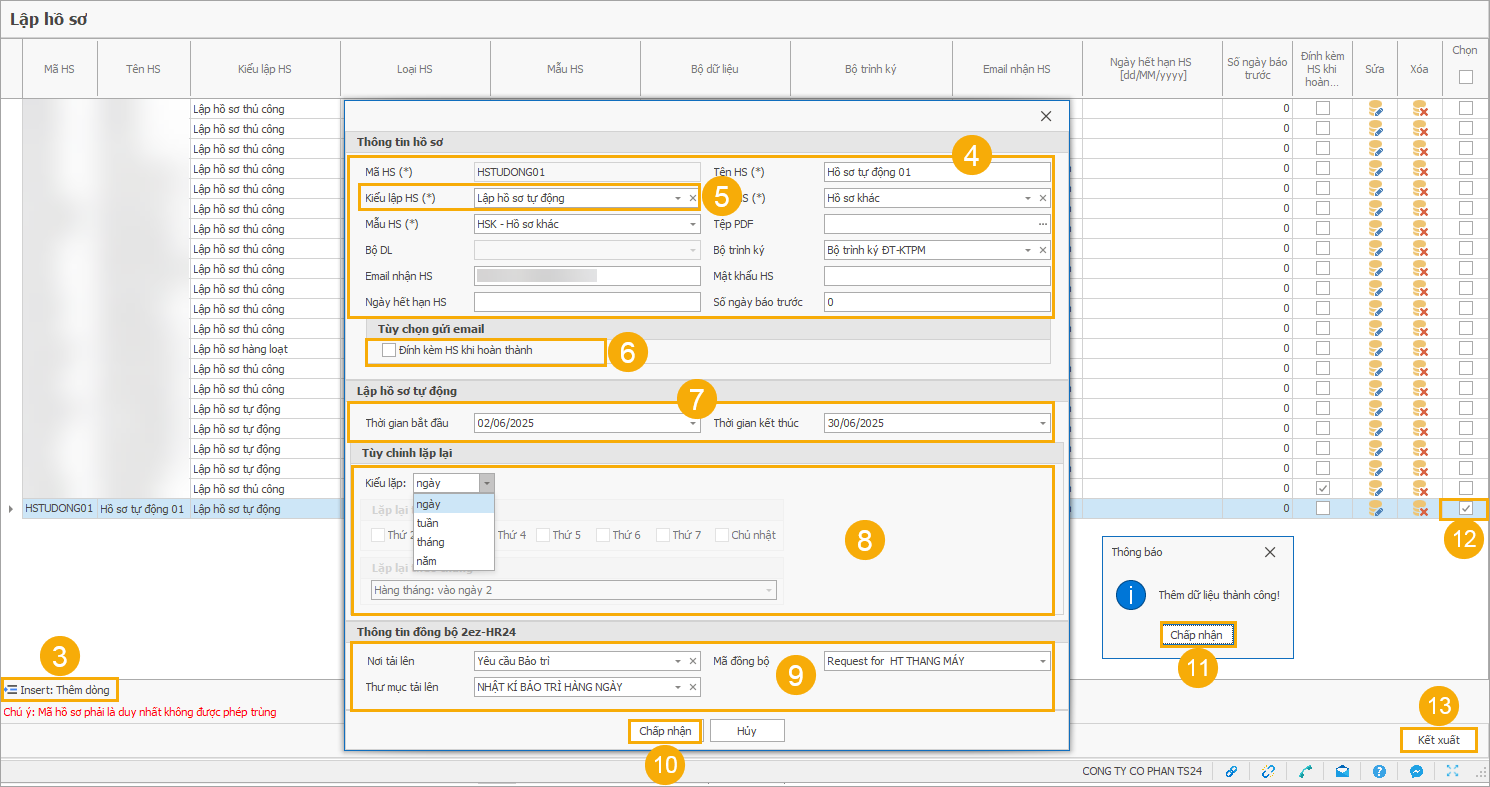Clear the Loại HS 'Hồ sơ khác' field with x
1490x787 pixels.
click(1042, 198)
